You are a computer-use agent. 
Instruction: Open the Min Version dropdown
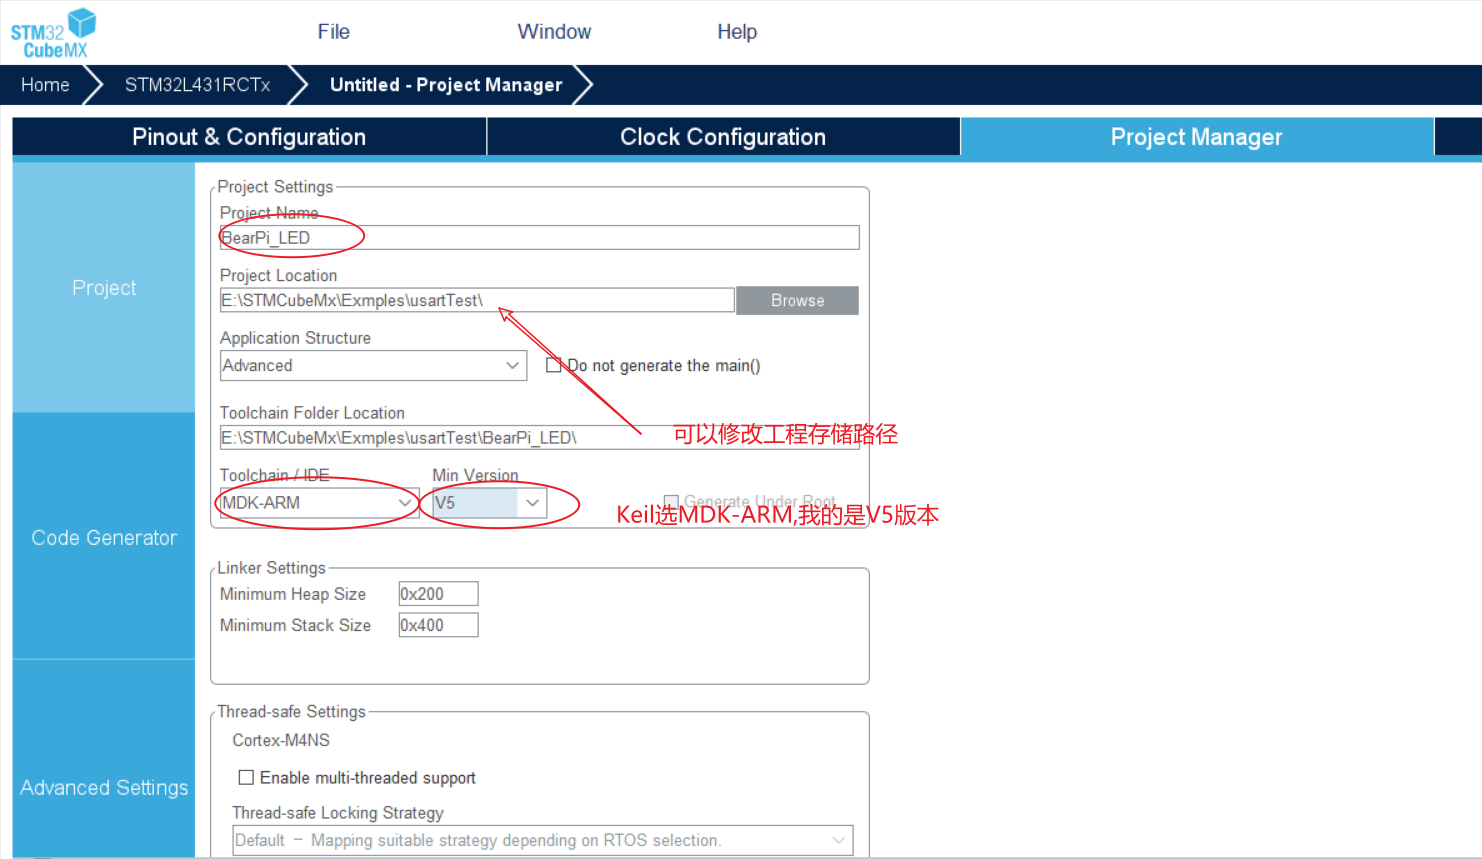pyautogui.click(x=489, y=502)
